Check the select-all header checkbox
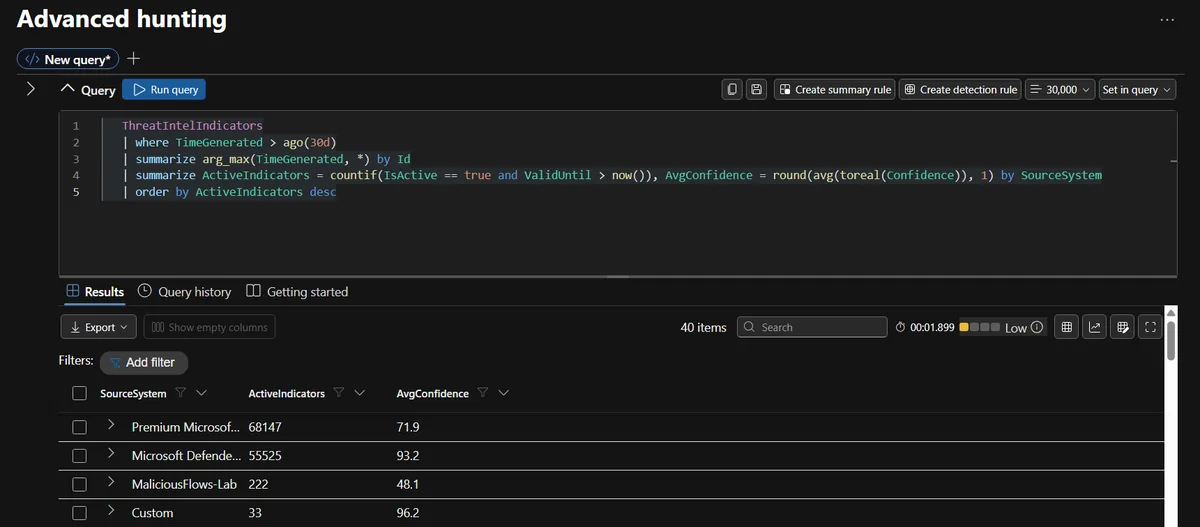Screen dimensions: 1200x527 click(80, 393)
